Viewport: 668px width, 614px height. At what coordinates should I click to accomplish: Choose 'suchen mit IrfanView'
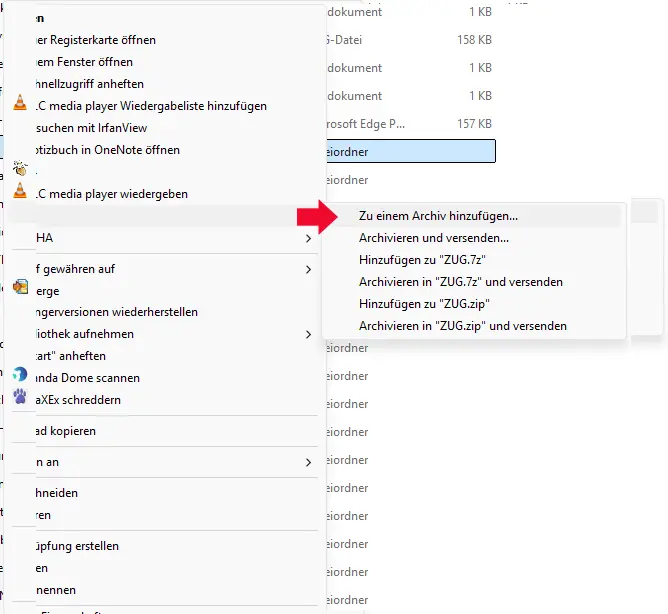pos(91,128)
